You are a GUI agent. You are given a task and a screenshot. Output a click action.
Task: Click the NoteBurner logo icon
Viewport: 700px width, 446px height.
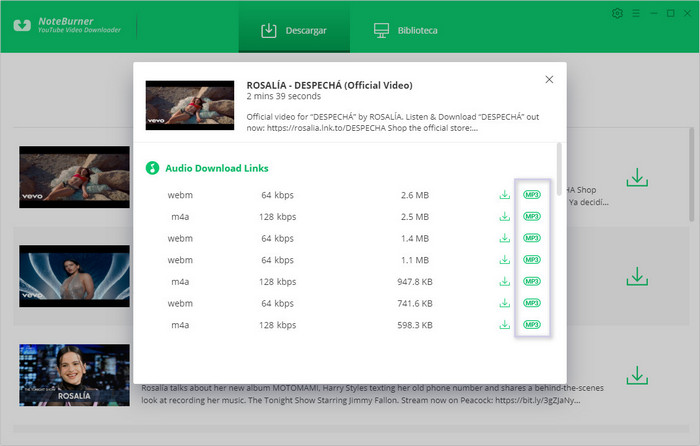(x=22, y=25)
